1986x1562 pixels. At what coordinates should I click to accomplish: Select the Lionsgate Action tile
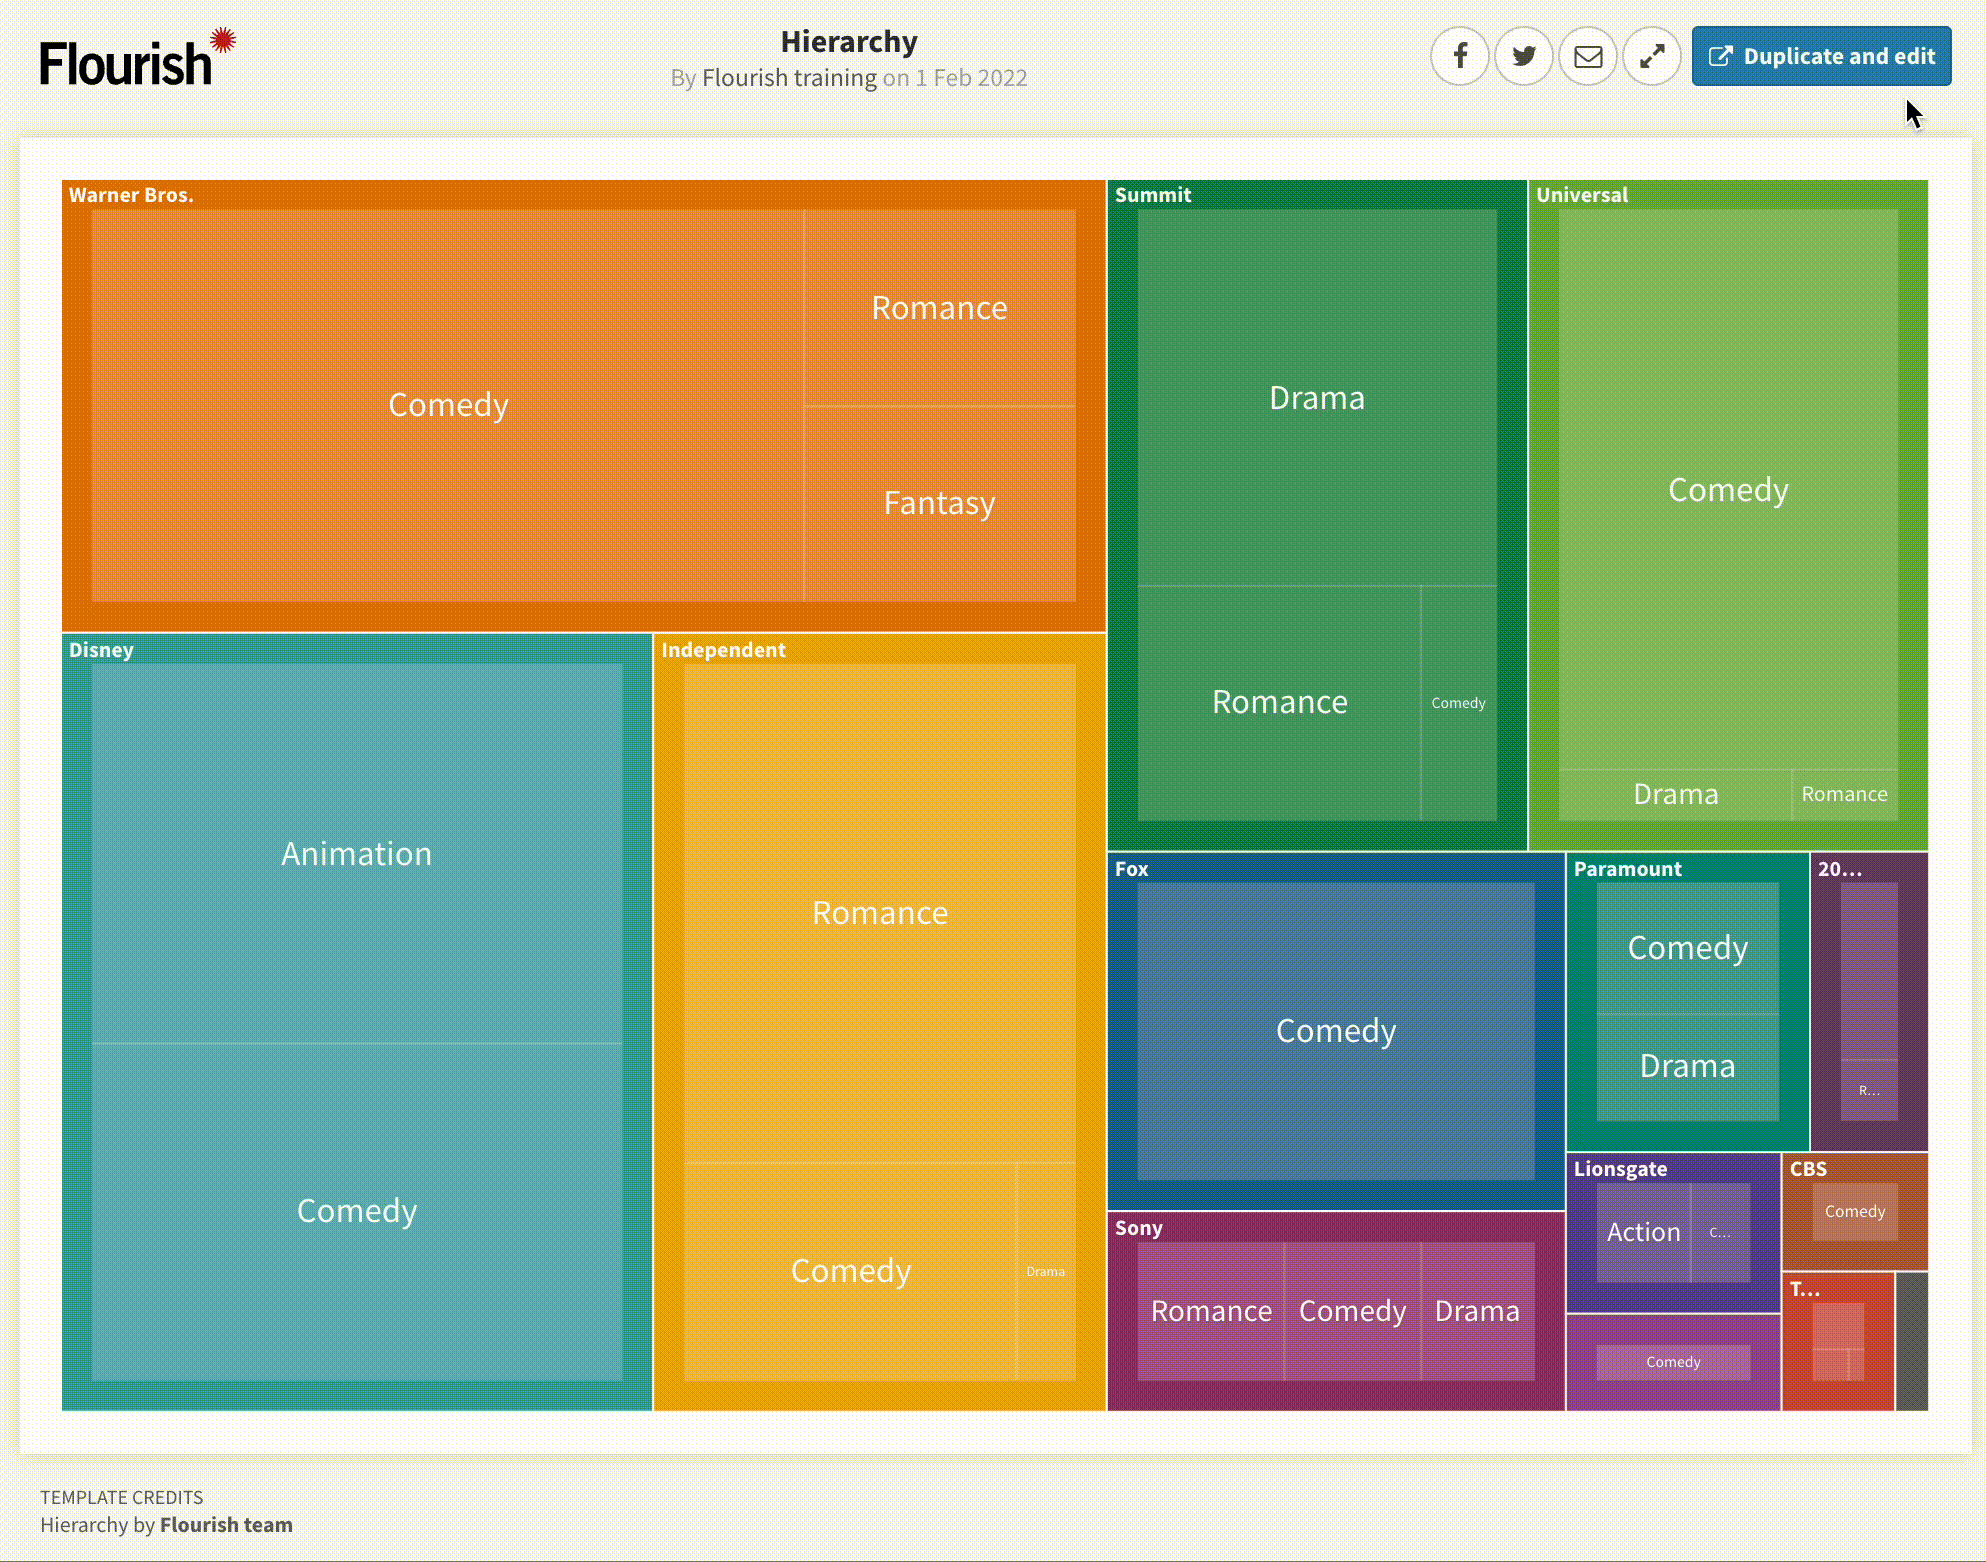point(1643,1232)
